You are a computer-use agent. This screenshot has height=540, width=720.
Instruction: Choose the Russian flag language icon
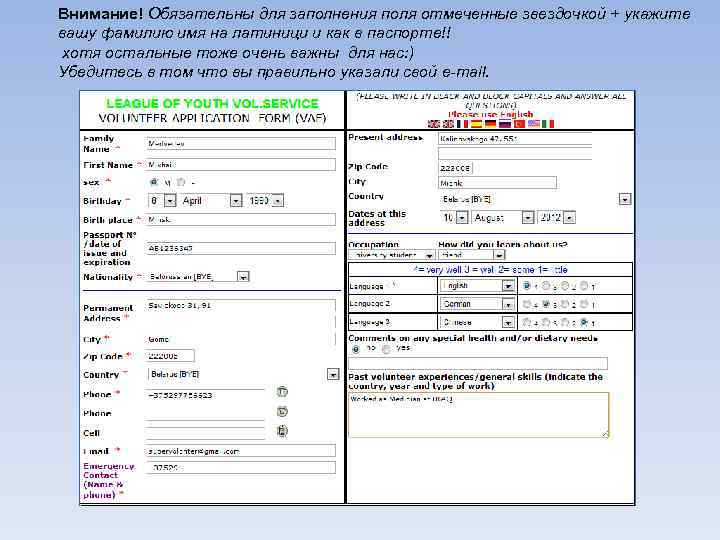(505, 124)
